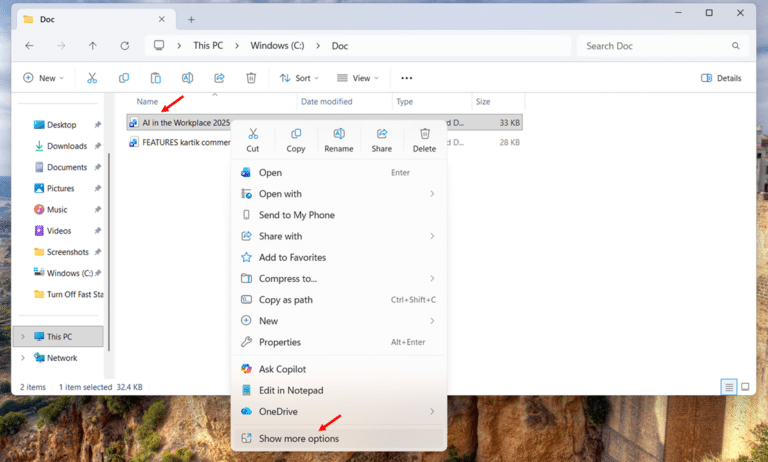Viewport: 768px width, 462px height.
Task: Open the Sort dropdown
Action: [299, 78]
